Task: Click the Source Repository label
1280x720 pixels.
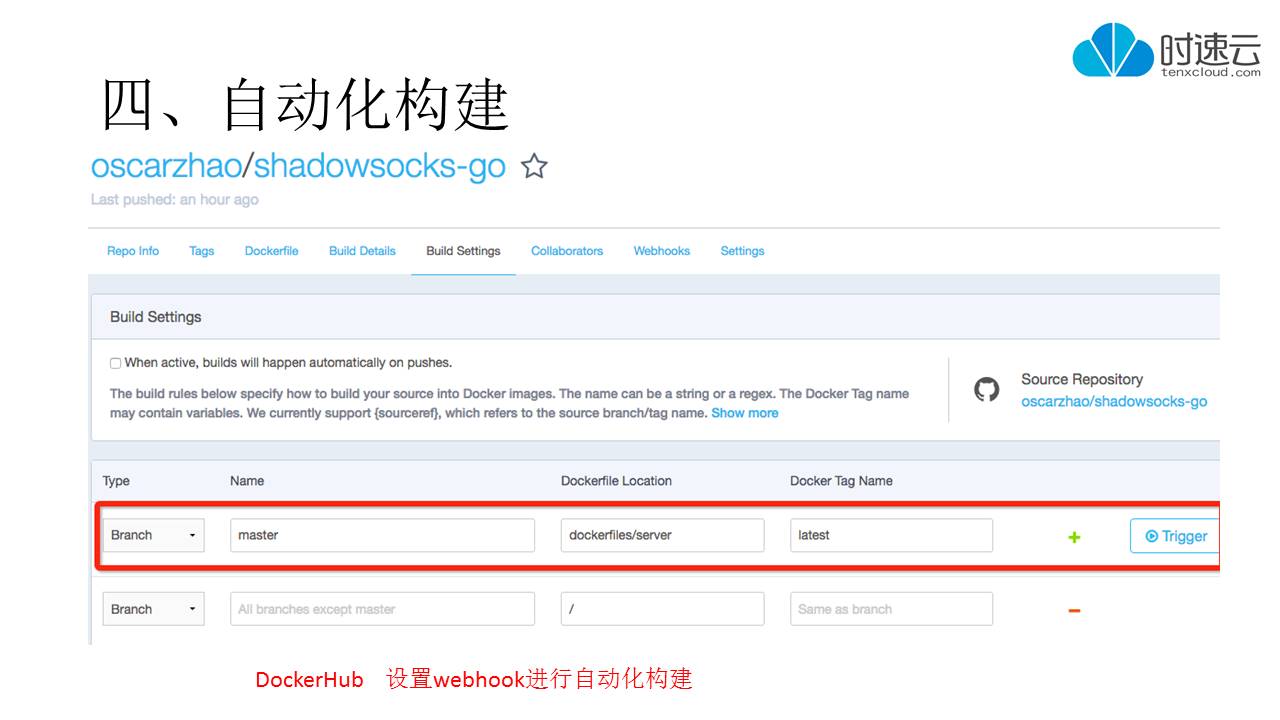Action: (1082, 379)
